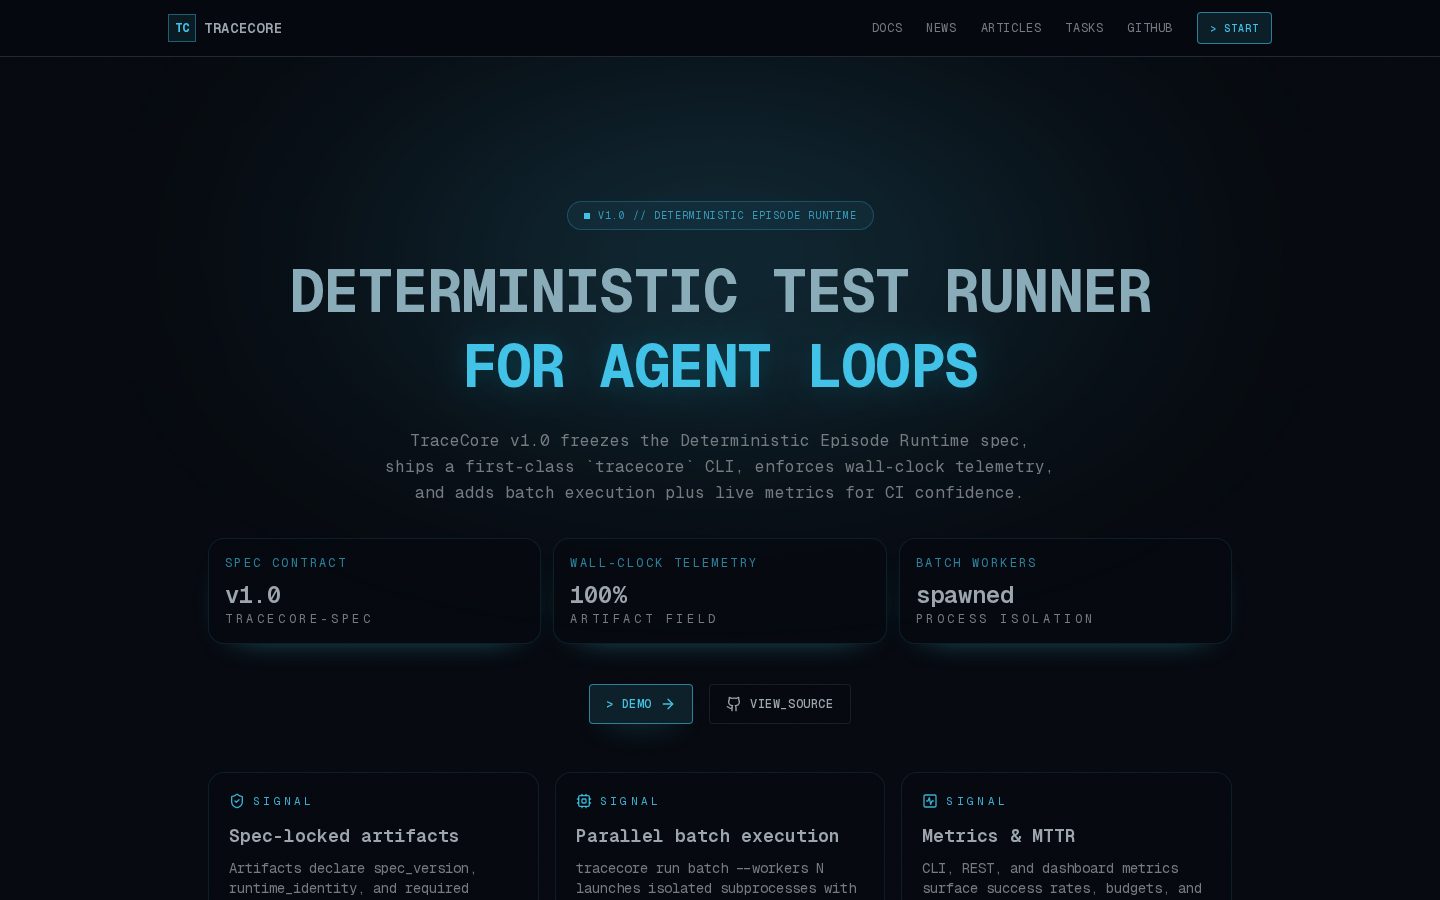Click the 'PROCESS ISOLATION' label
The height and width of the screenshot is (900, 1440).
point(1005,619)
